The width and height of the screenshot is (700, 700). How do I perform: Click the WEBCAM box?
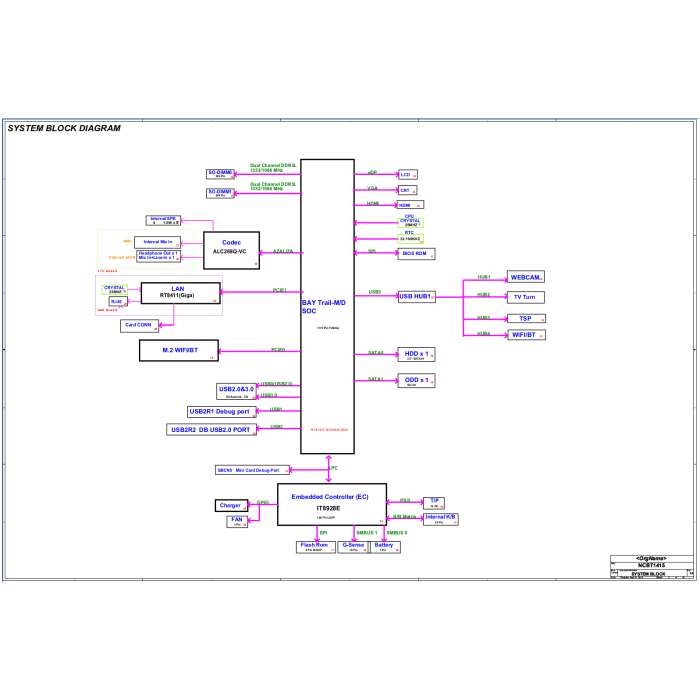525,277
